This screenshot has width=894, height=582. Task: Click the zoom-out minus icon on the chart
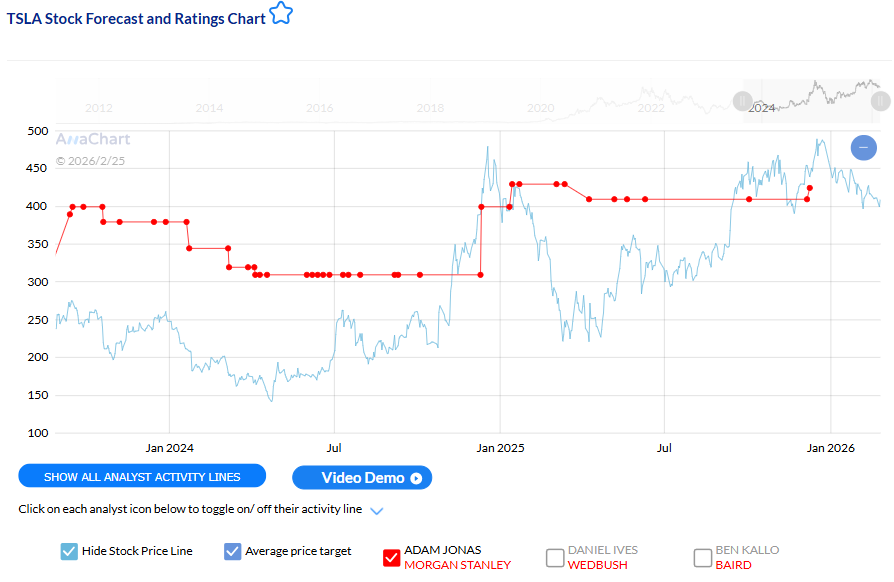click(863, 147)
